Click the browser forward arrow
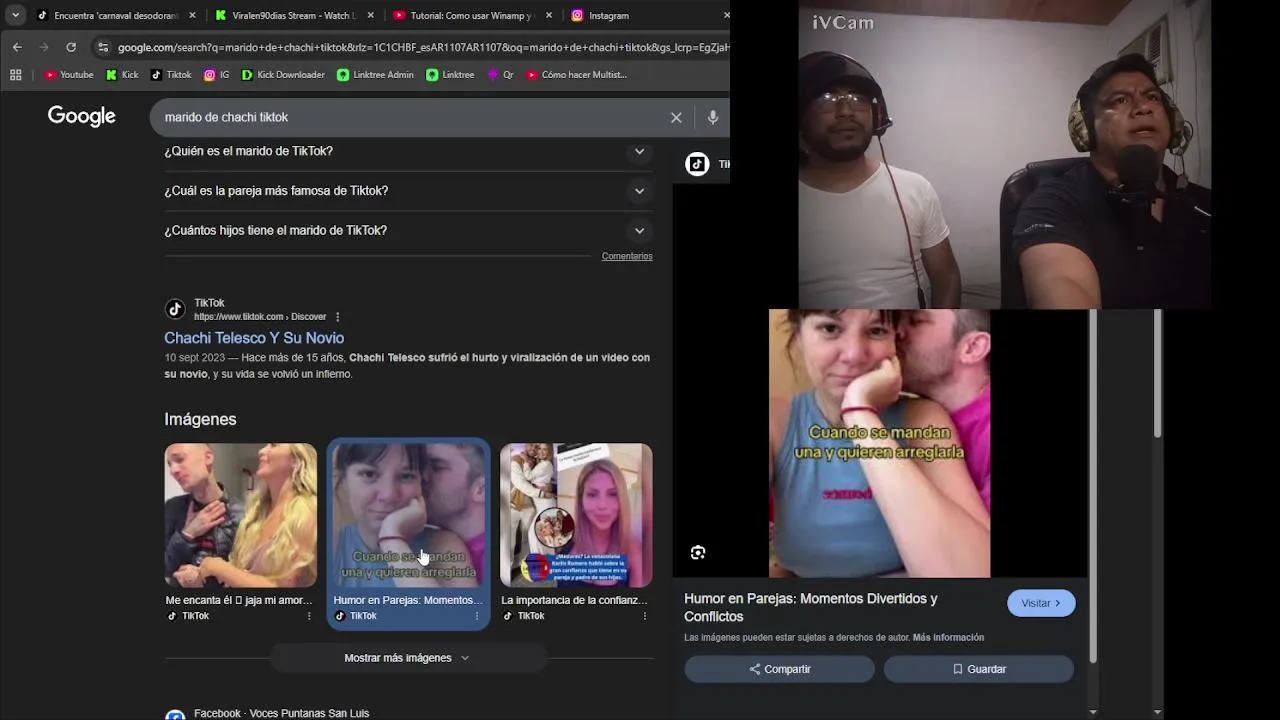The image size is (1280, 720). coord(44,47)
